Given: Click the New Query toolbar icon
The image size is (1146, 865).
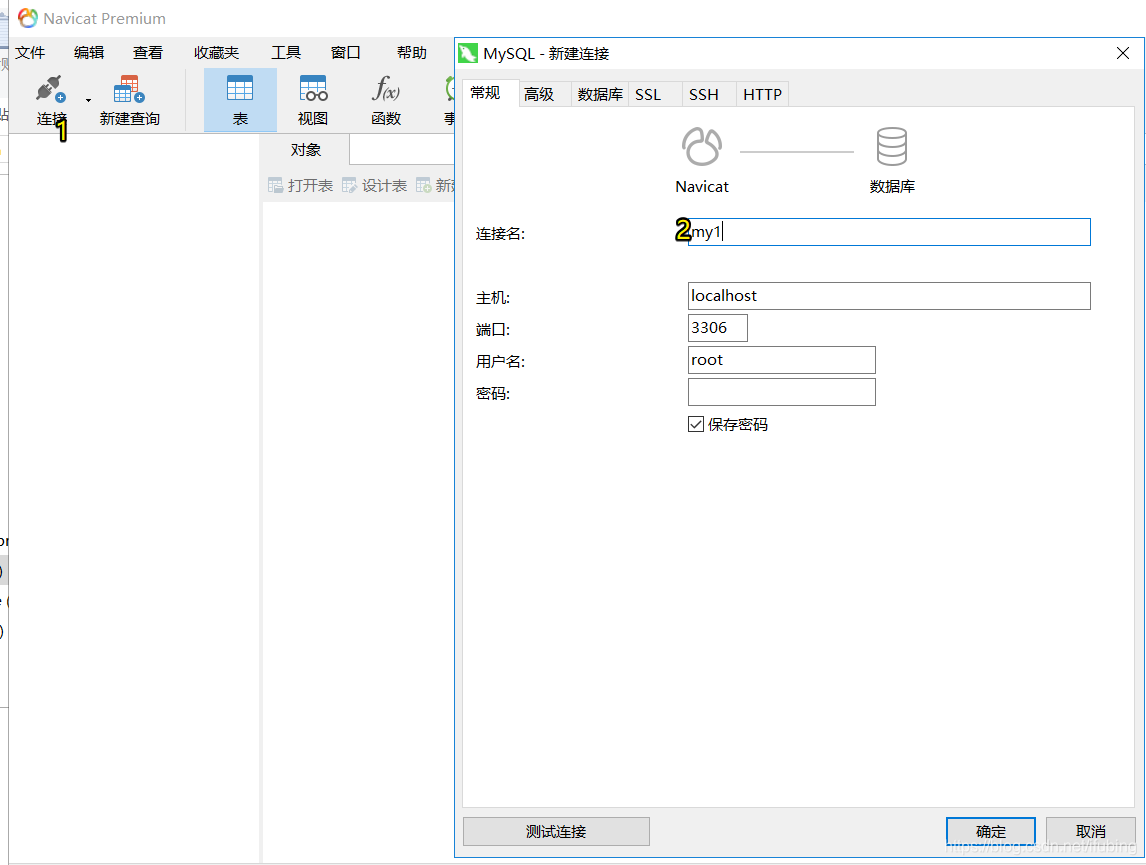Looking at the screenshot, I should (x=129, y=89).
